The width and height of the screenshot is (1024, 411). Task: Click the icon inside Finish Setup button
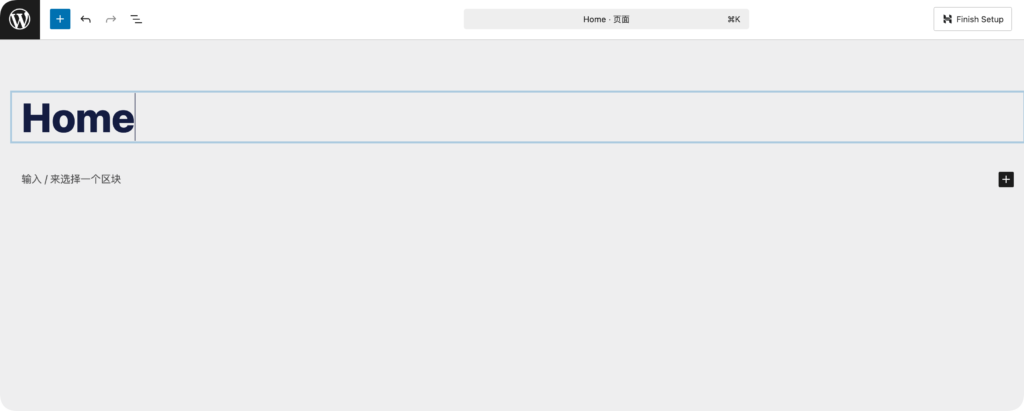click(947, 19)
